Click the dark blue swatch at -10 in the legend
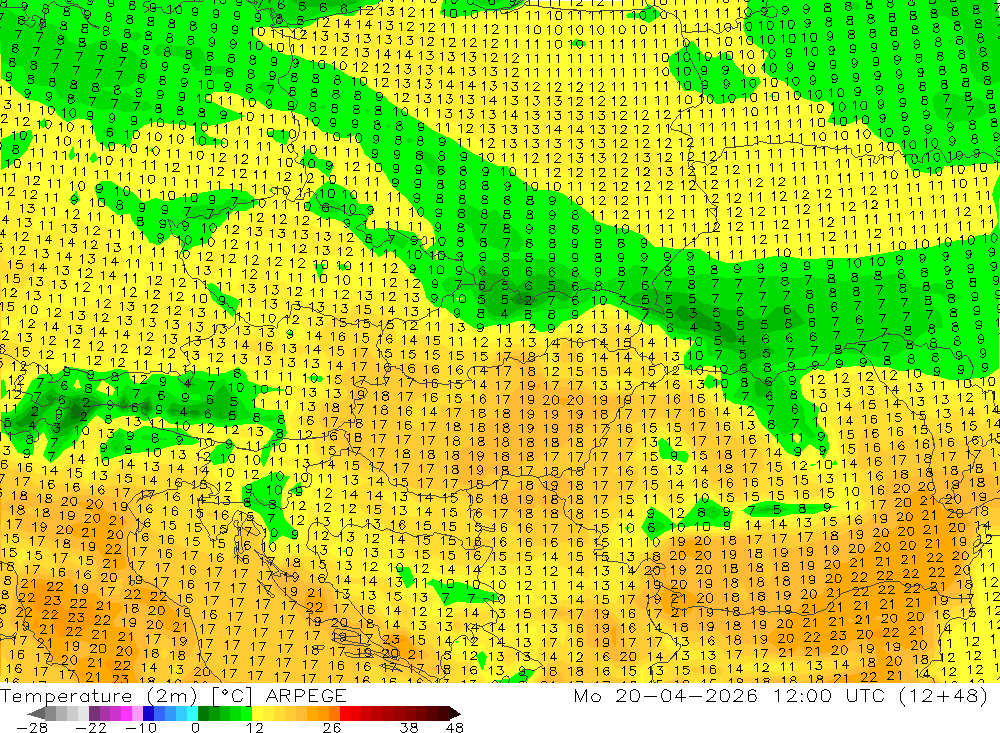The image size is (1000, 733). [x=148, y=714]
